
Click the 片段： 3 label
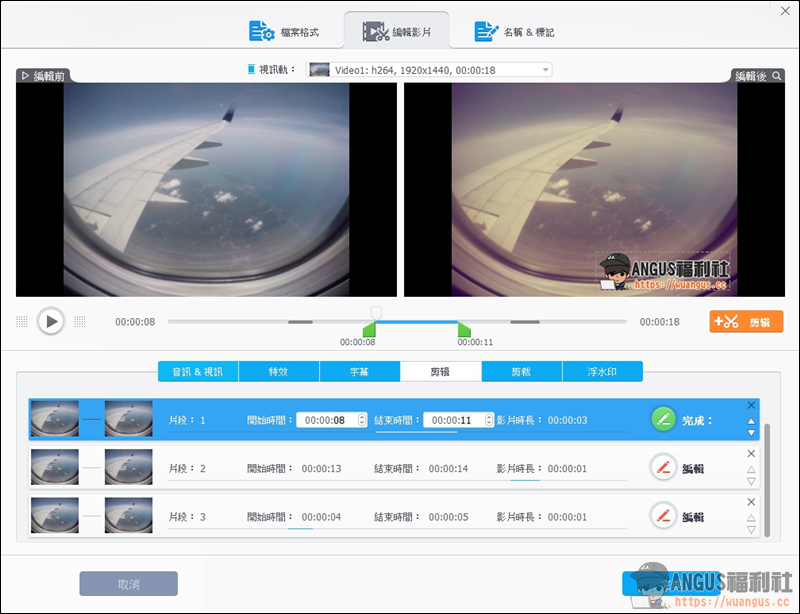pyautogui.click(x=187, y=517)
